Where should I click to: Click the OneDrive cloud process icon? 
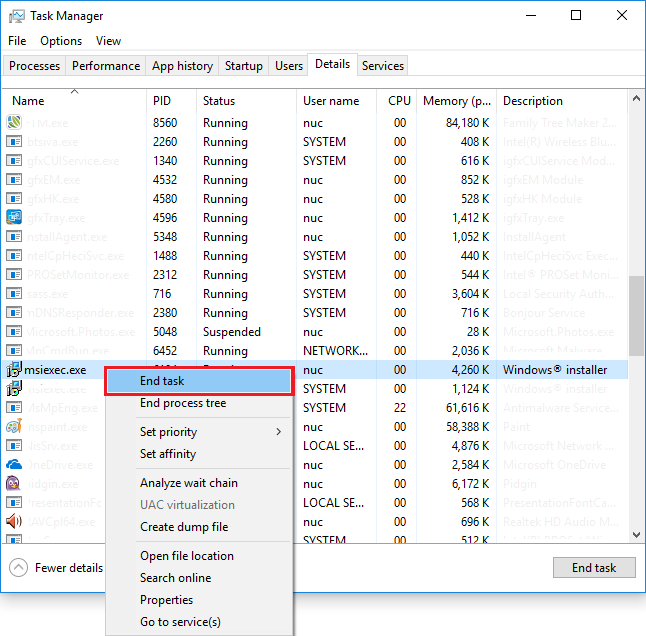coord(14,464)
